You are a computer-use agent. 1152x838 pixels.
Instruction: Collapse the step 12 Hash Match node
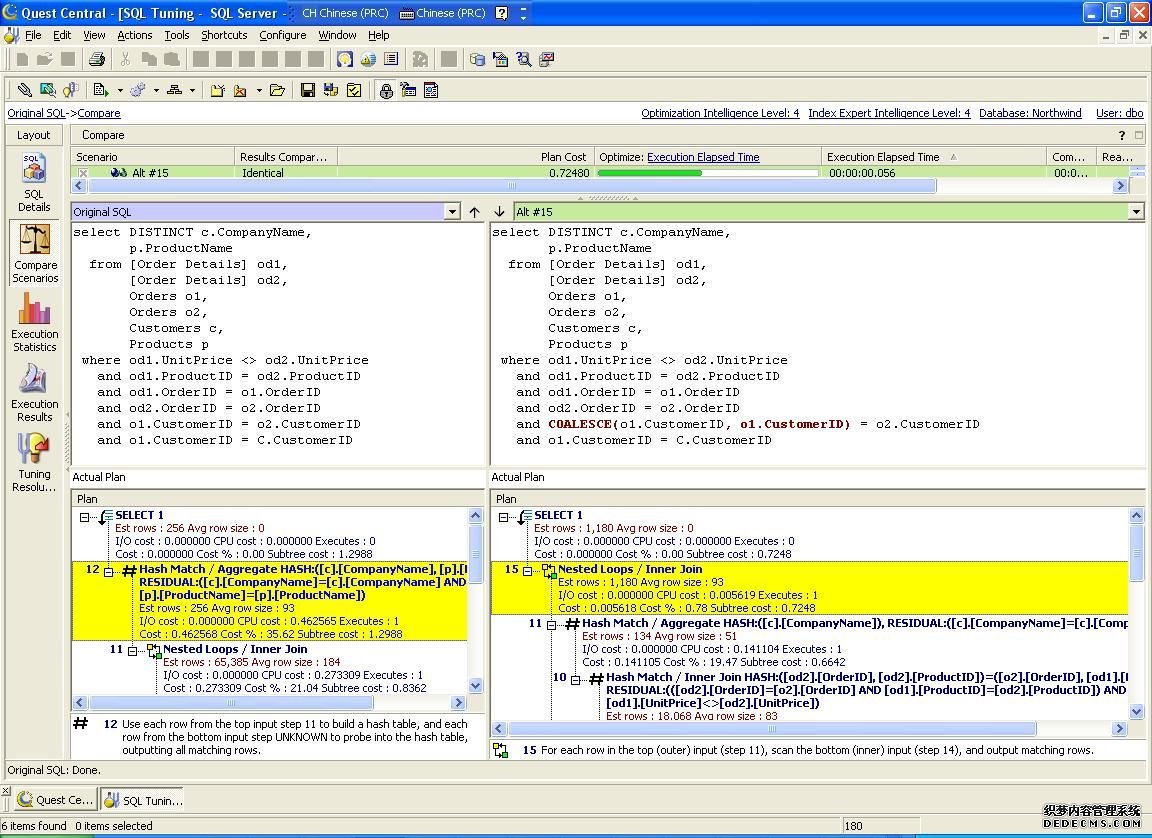pyautogui.click(x=109, y=570)
